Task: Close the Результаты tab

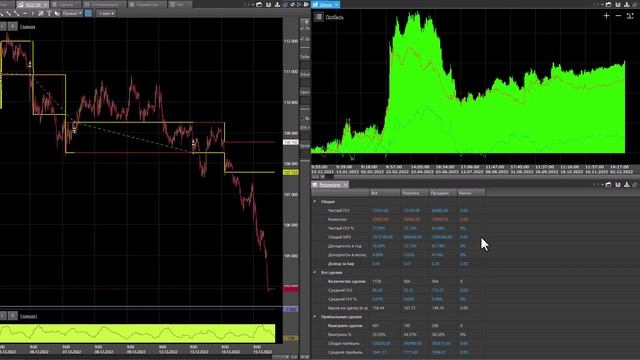Action: click(x=345, y=185)
